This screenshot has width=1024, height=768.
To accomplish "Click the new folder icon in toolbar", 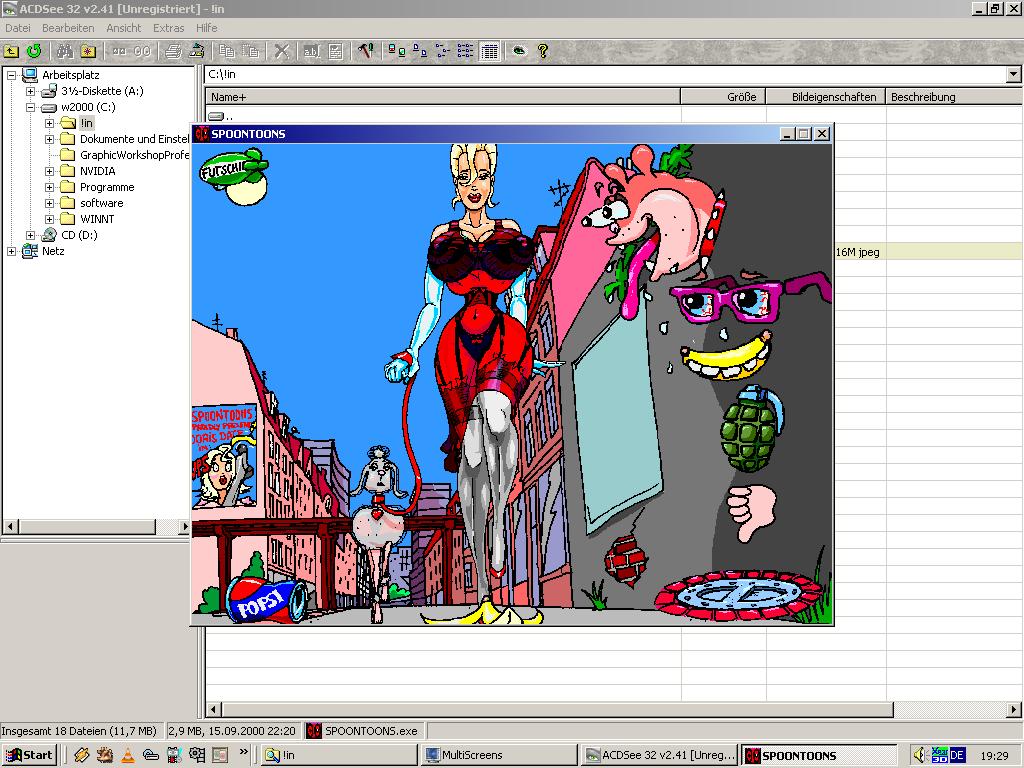I will (x=88, y=51).
